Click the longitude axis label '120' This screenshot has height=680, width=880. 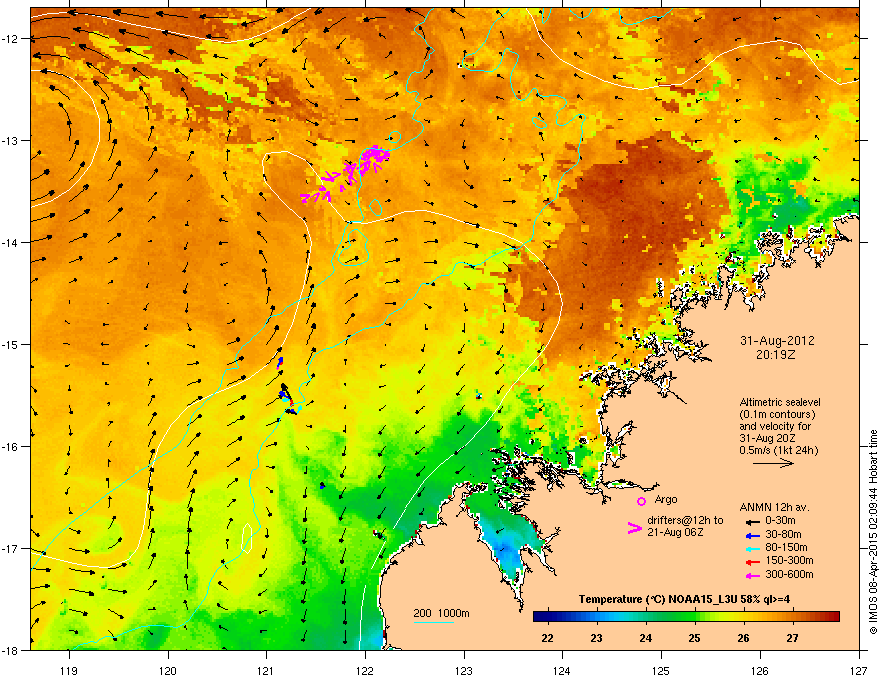[168, 670]
